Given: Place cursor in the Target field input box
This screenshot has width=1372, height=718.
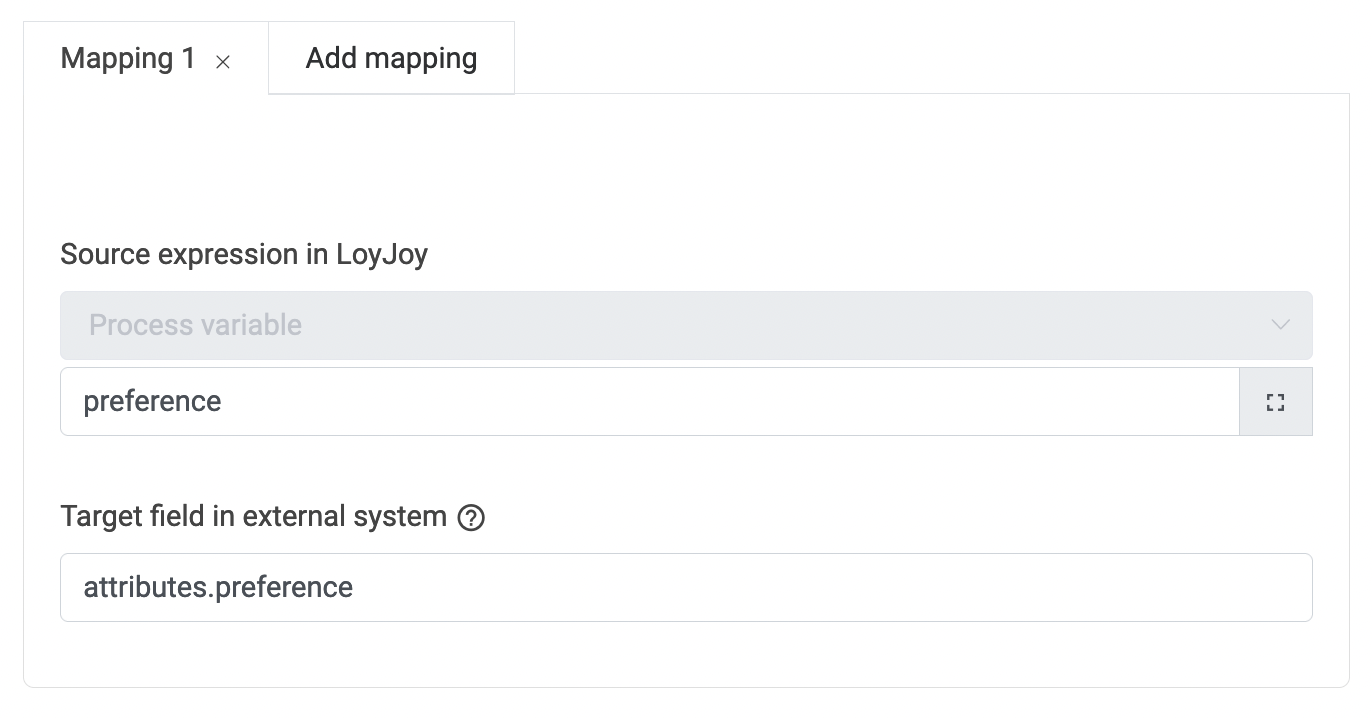Looking at the screenshot, I should click(x=685, y=587).
